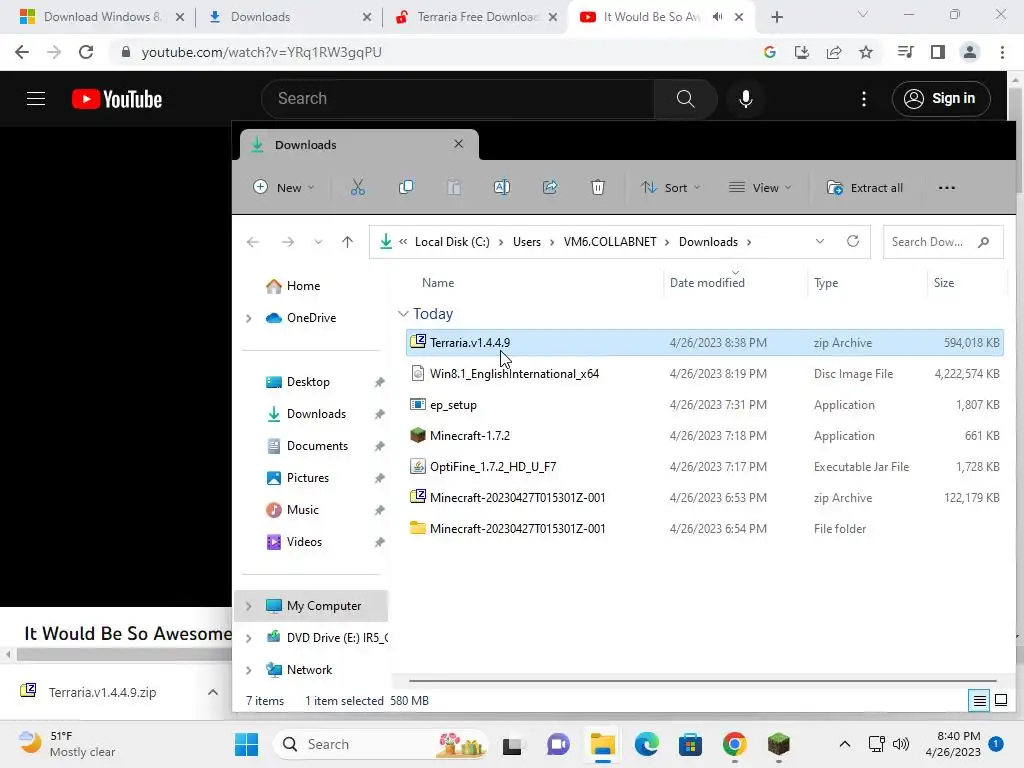Go to YouTube home via logo
The width and height of the screenshot is (1024, 768).
(117, 99)
